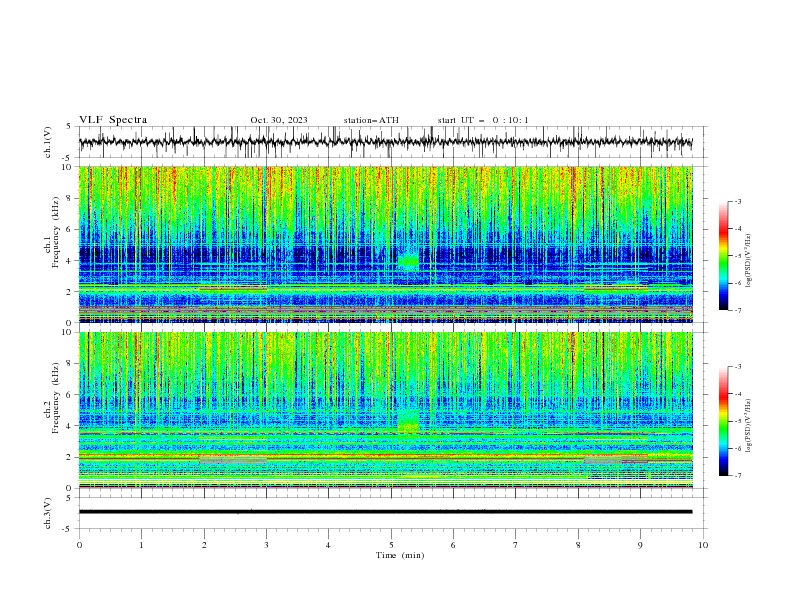This screenshot has height=612, width=792.
Task: Click inside the ch.1 spectrogram panel
Action: [386, 244]
